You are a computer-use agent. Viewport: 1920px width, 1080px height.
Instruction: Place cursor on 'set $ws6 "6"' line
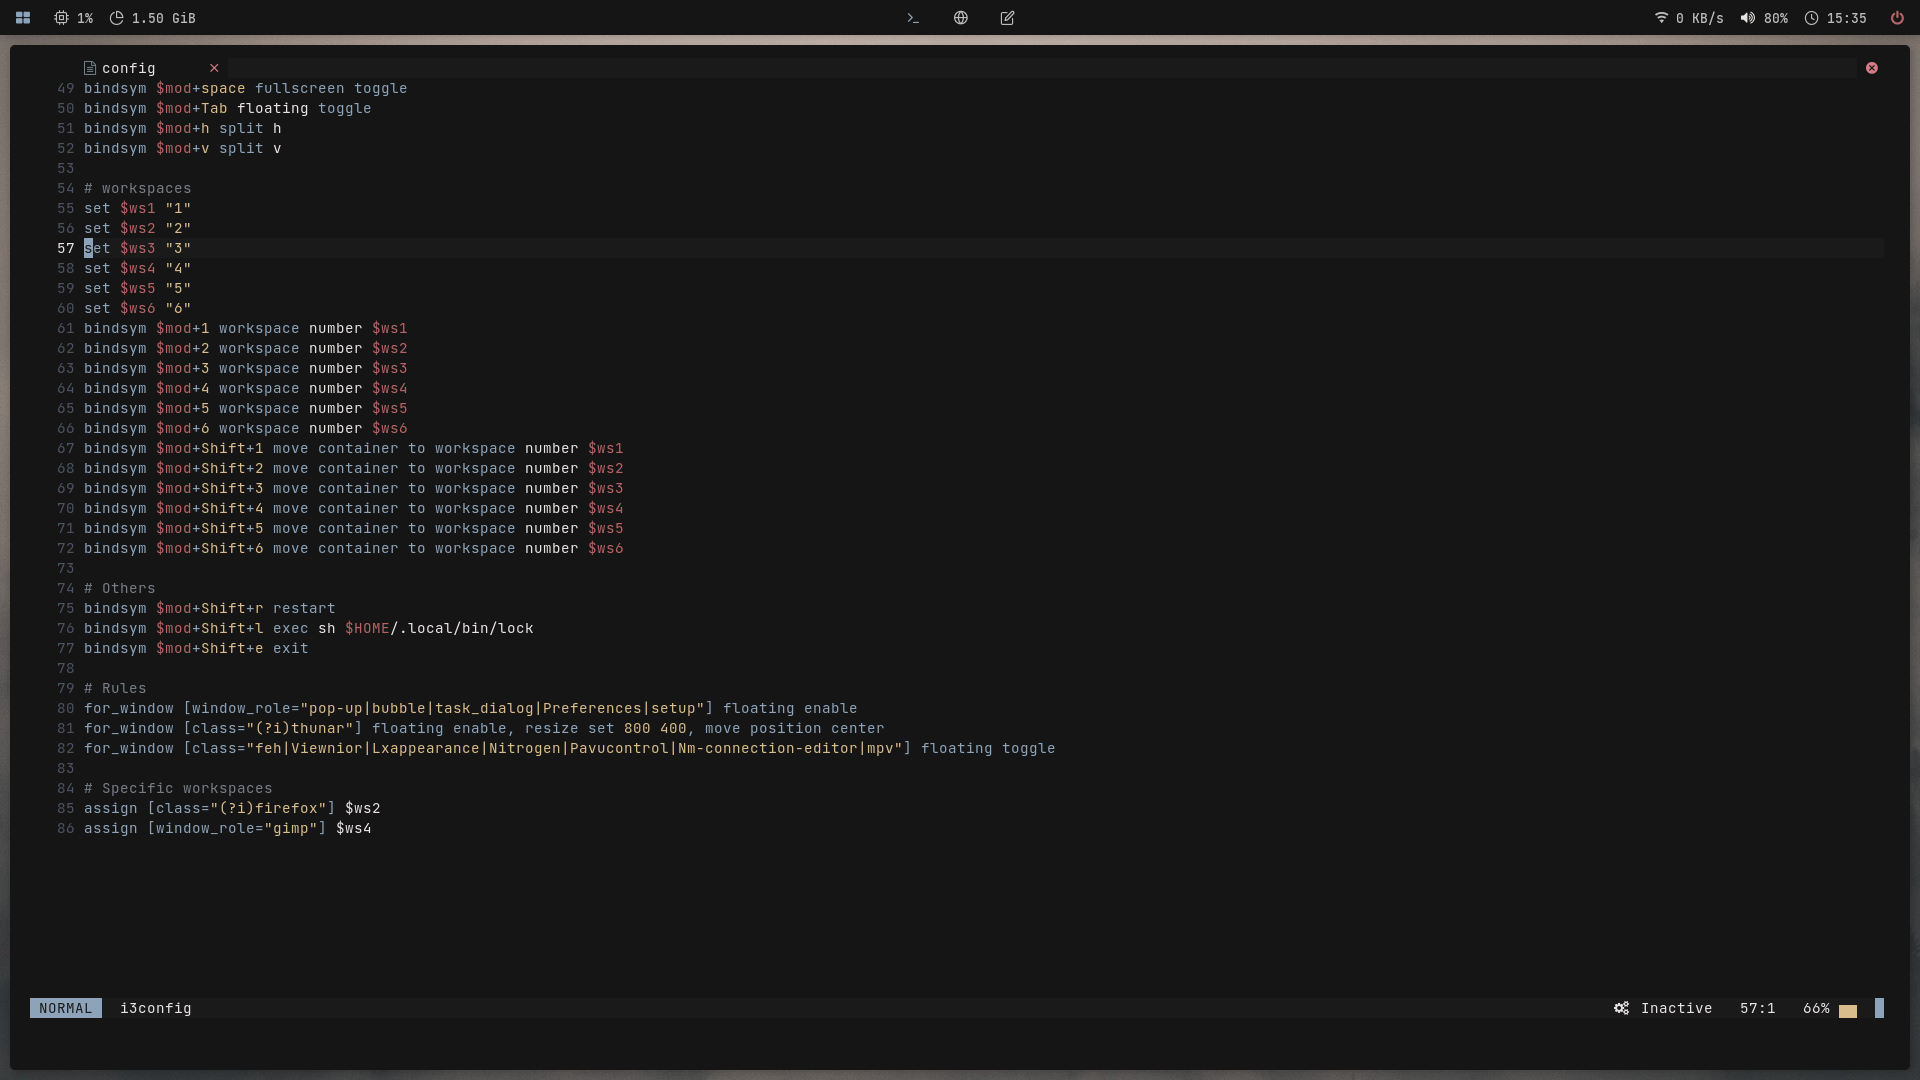(137, 308)
